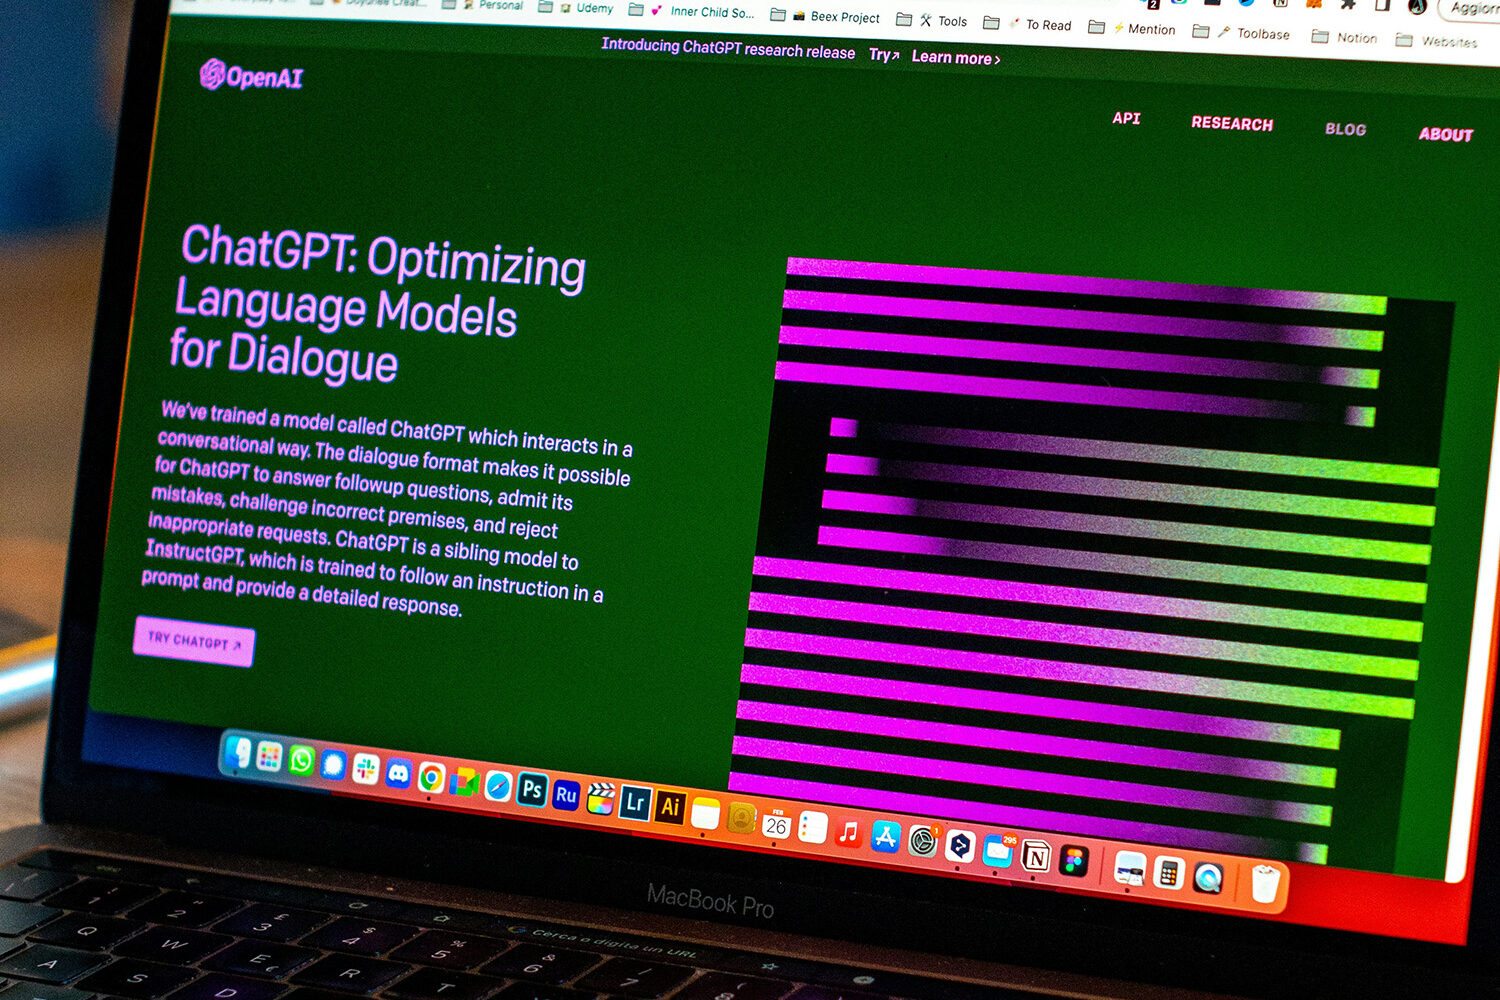Screen dimensions: 1500x1000
Task: Open Launchpad in the dock
Action: pos(269,757)
